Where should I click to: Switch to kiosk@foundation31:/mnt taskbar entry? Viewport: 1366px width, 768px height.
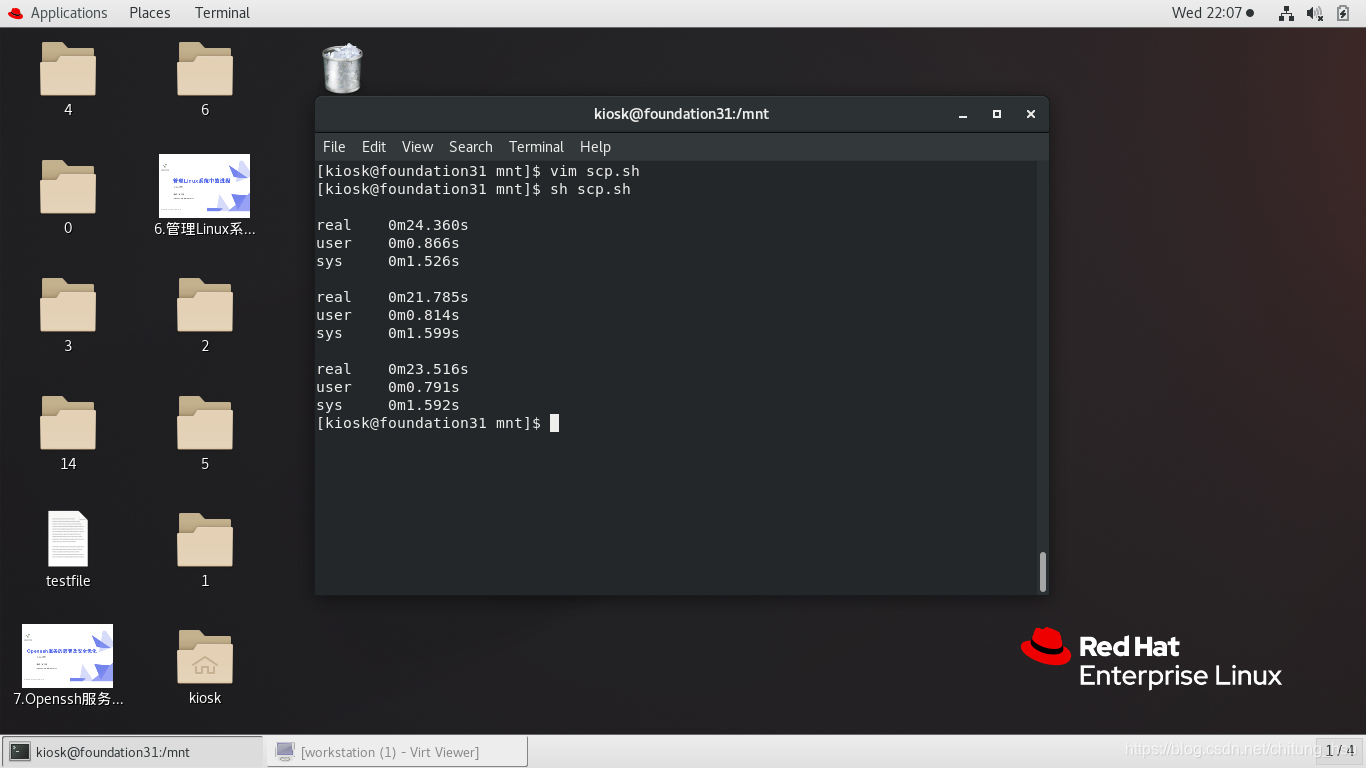(x=133, y=752)
